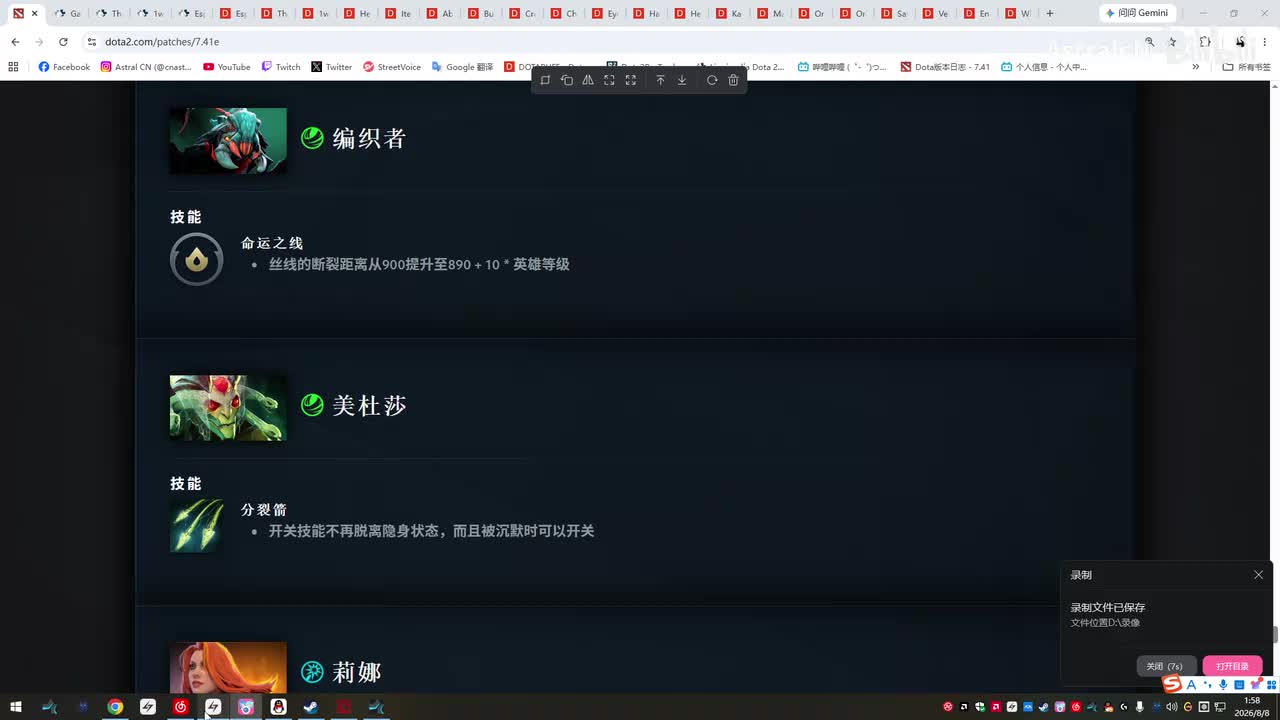The height and width of the screenshot is (720, 1280).
Task: Click the Medusa hero portrait thumbnail
Action: [x=228, y=408]
